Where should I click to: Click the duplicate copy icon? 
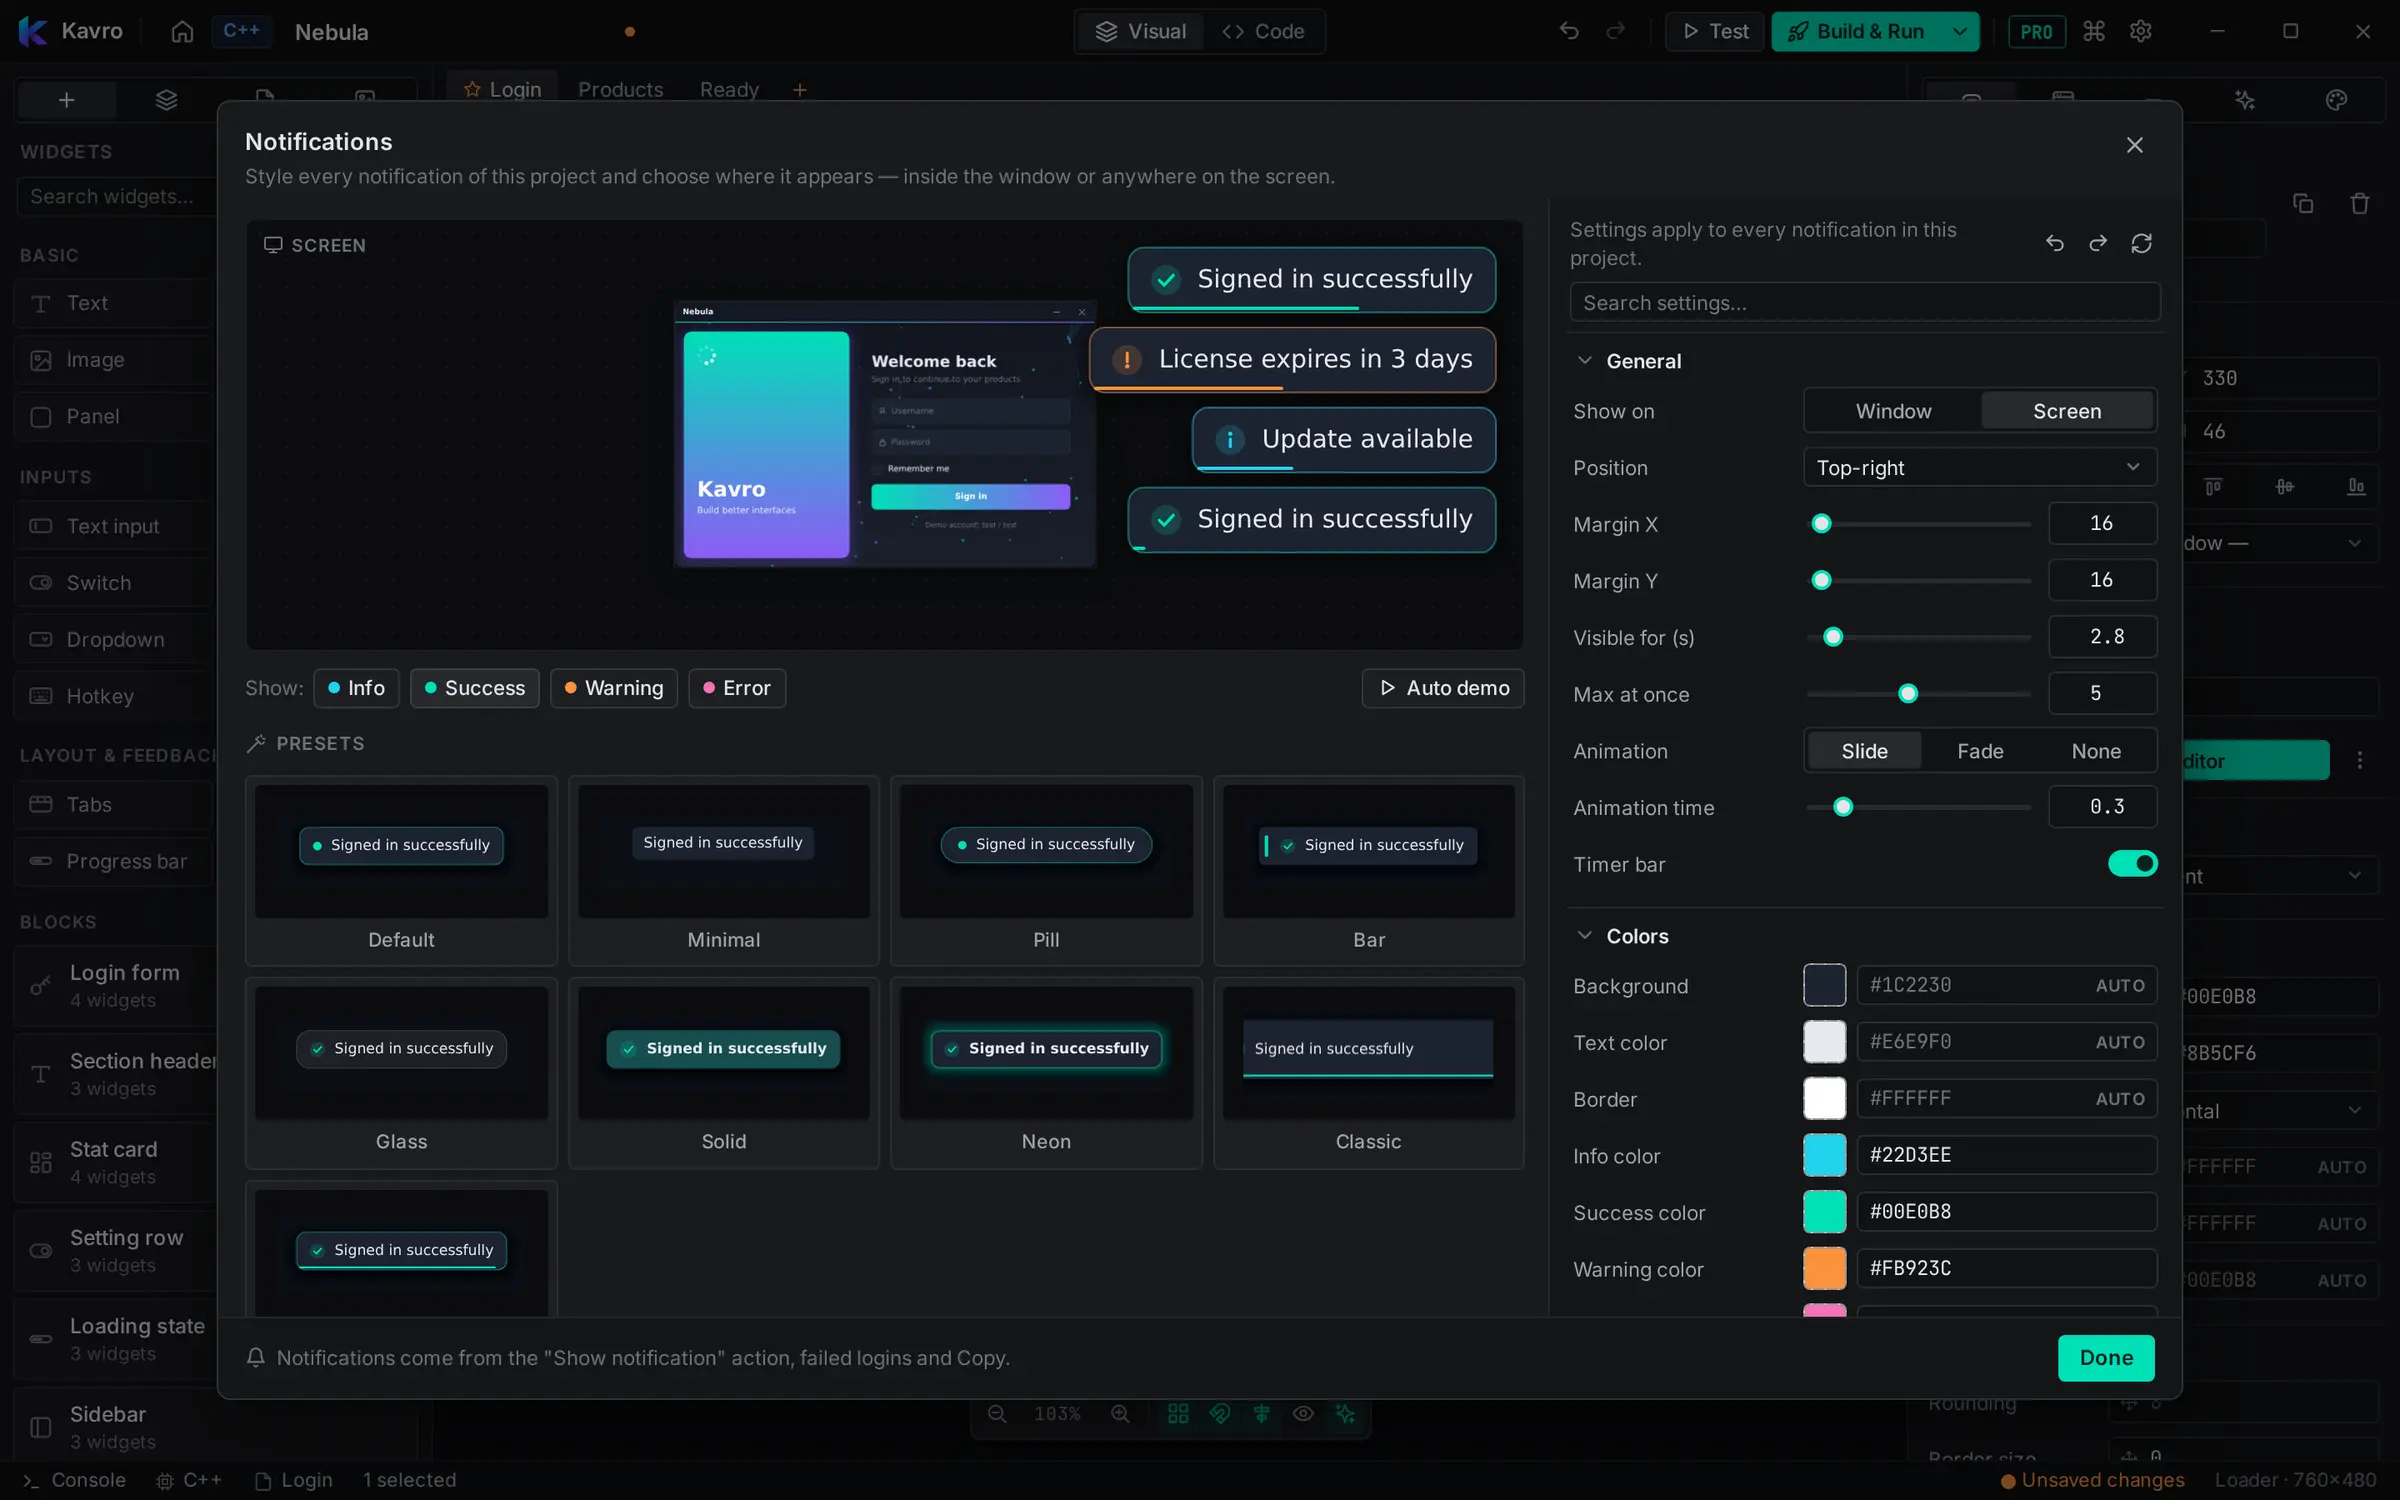tap(2303, 203)
